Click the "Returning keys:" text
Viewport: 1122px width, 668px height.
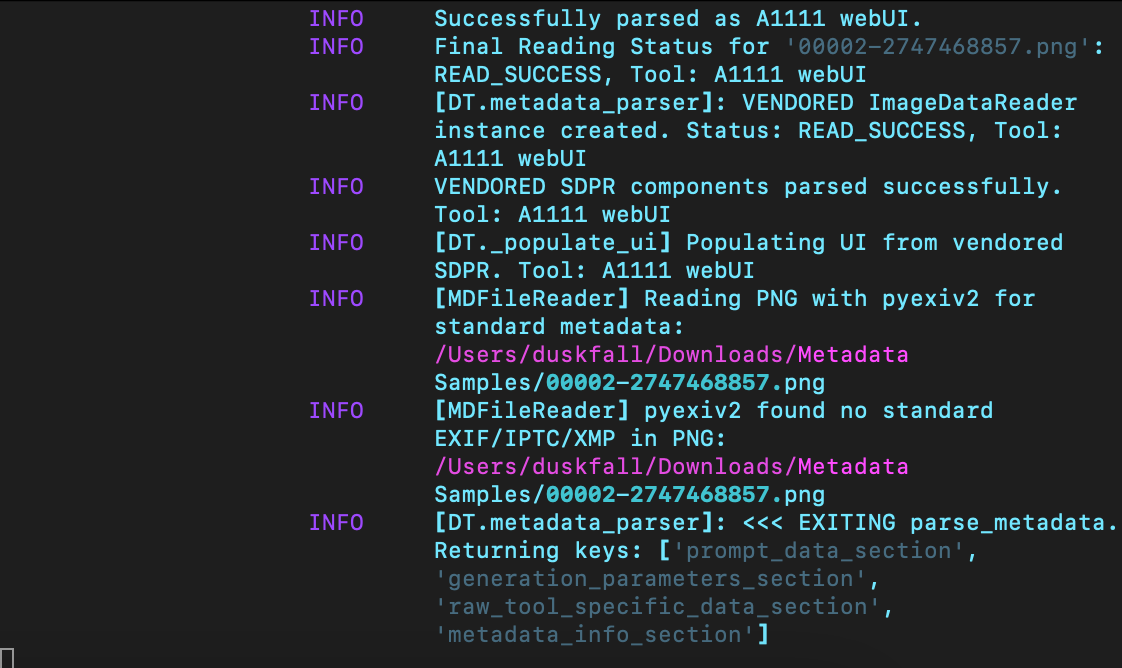538,551
